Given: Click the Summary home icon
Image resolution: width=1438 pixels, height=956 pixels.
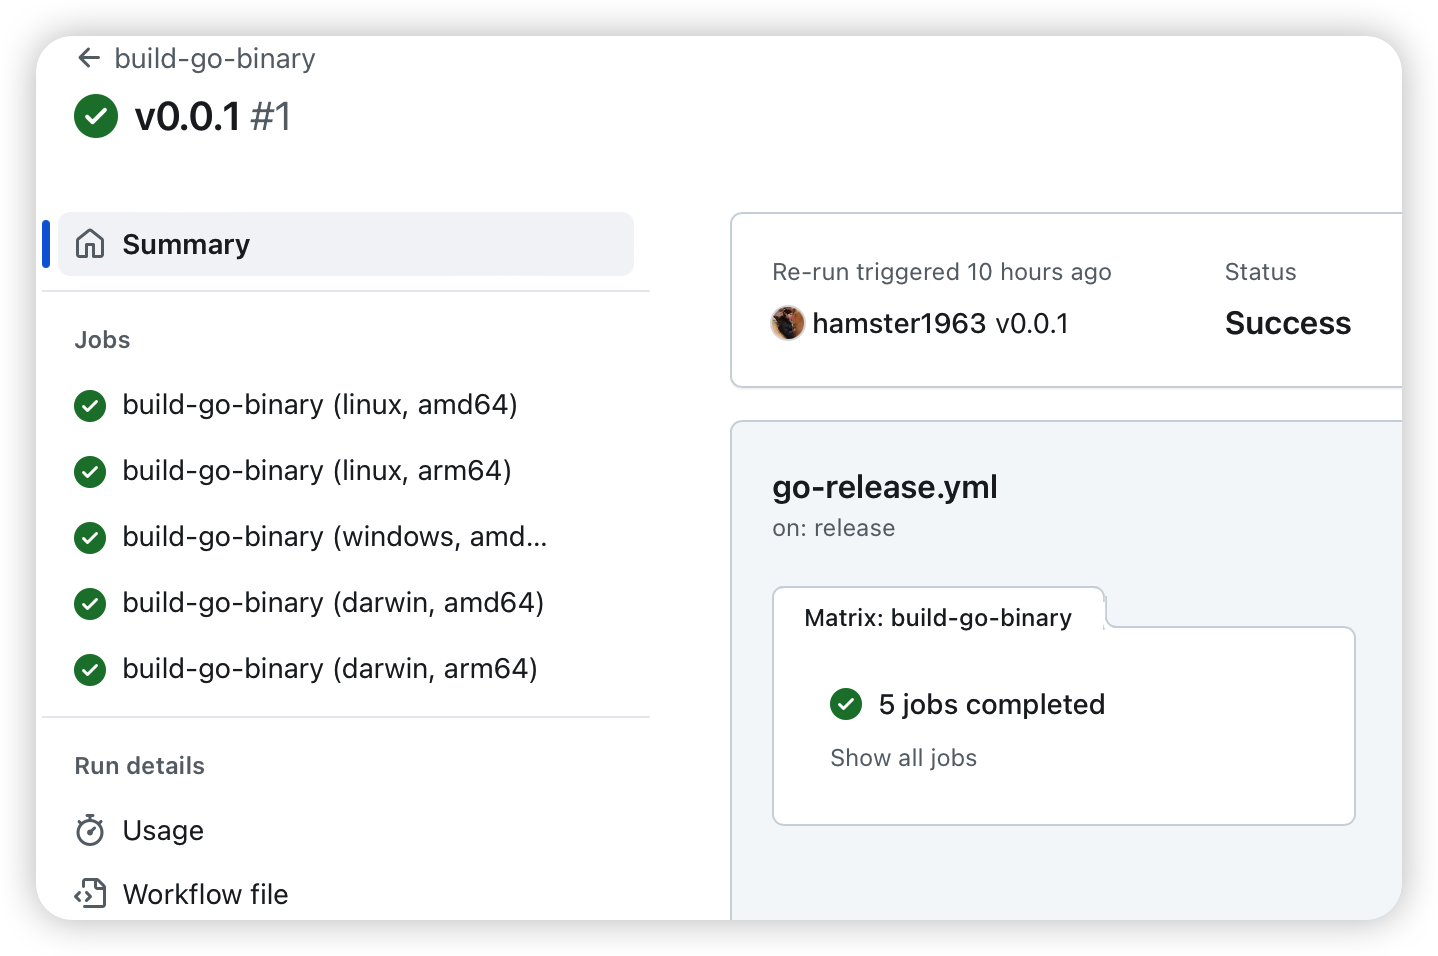Looking at the screenshot, I should [x=90, y=244].
